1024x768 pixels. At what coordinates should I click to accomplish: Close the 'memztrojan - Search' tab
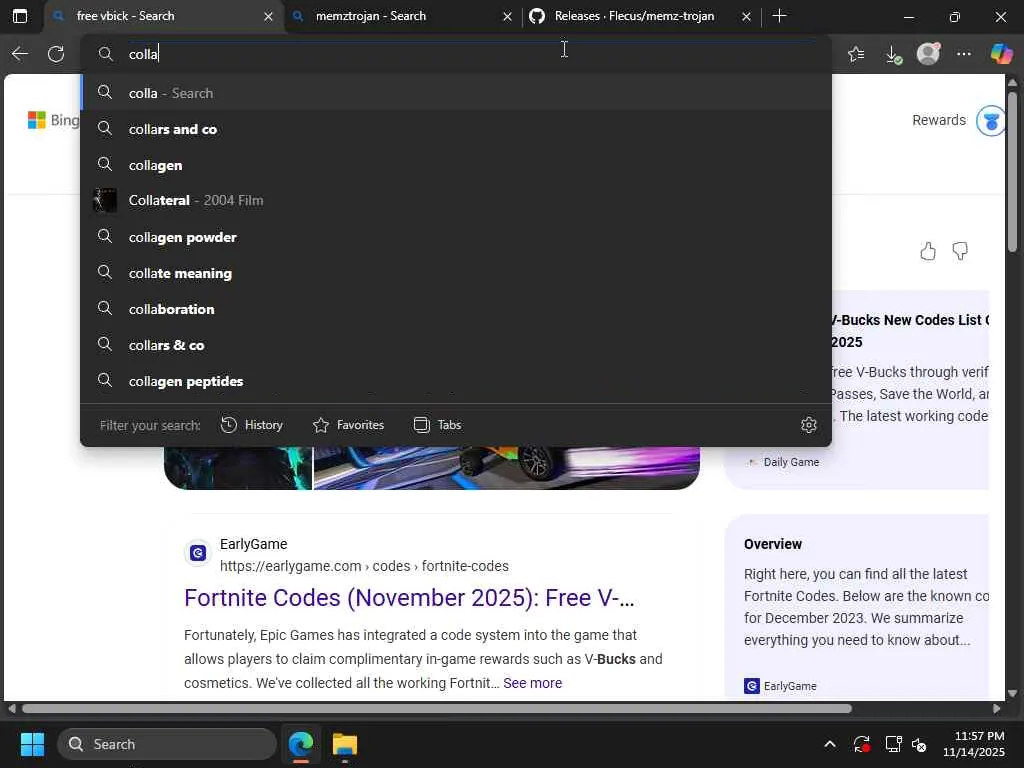pos(507,17)
